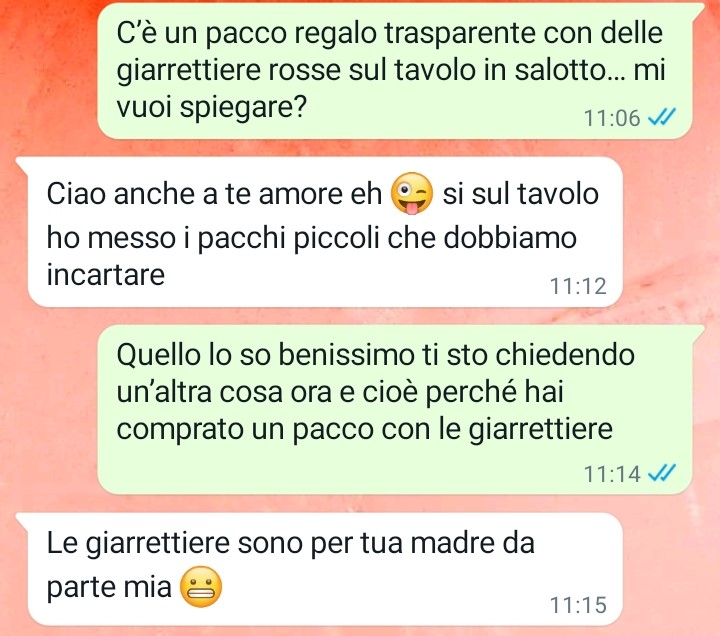
Task: Tap the winking tongue emoji in message
Action: (x=412, y=193)
